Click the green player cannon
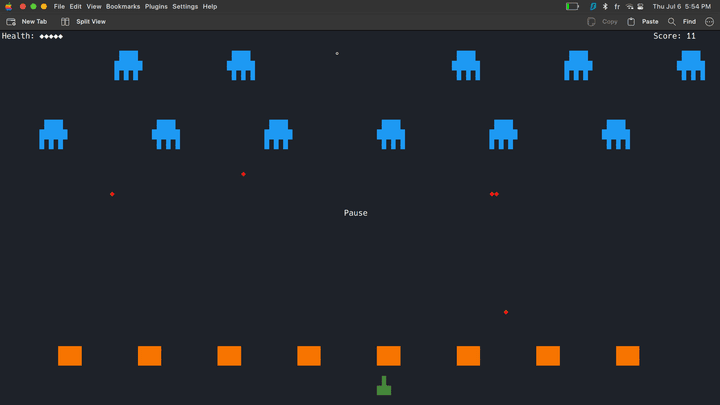 [x=384, y=386]
